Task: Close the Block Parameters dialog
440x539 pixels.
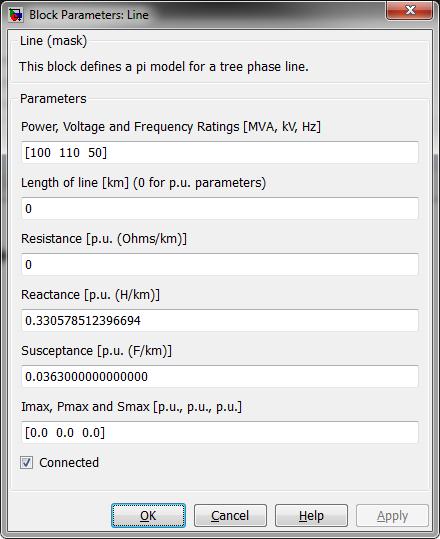Action: (409, 10)
